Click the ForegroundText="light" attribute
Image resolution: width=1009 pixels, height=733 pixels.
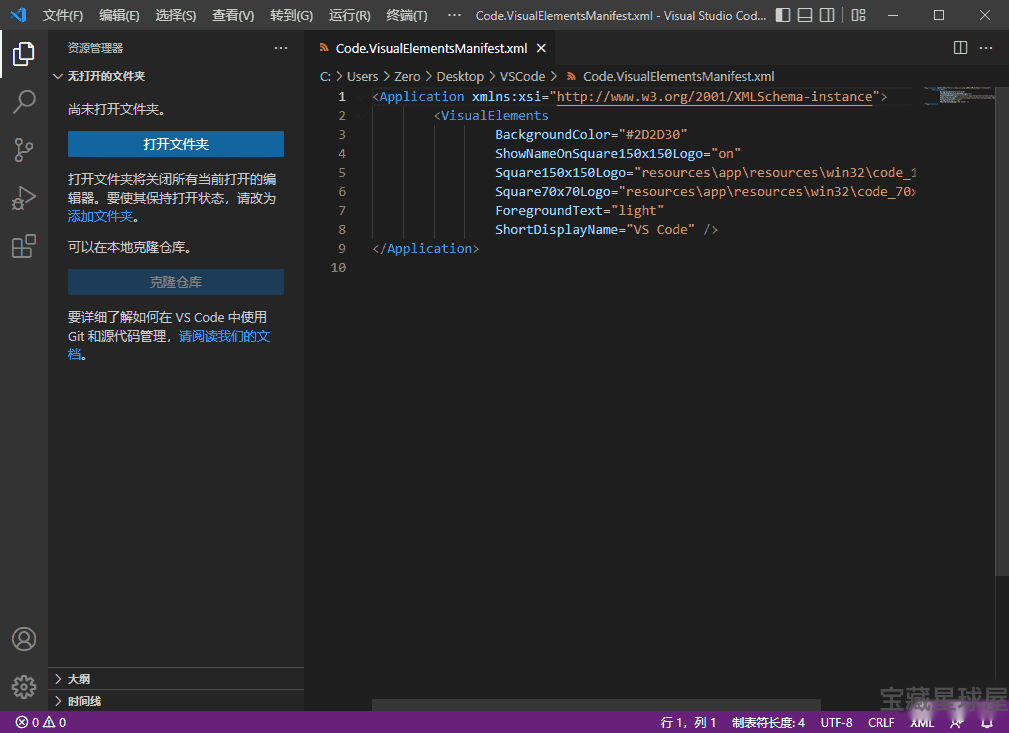(579, 210)
